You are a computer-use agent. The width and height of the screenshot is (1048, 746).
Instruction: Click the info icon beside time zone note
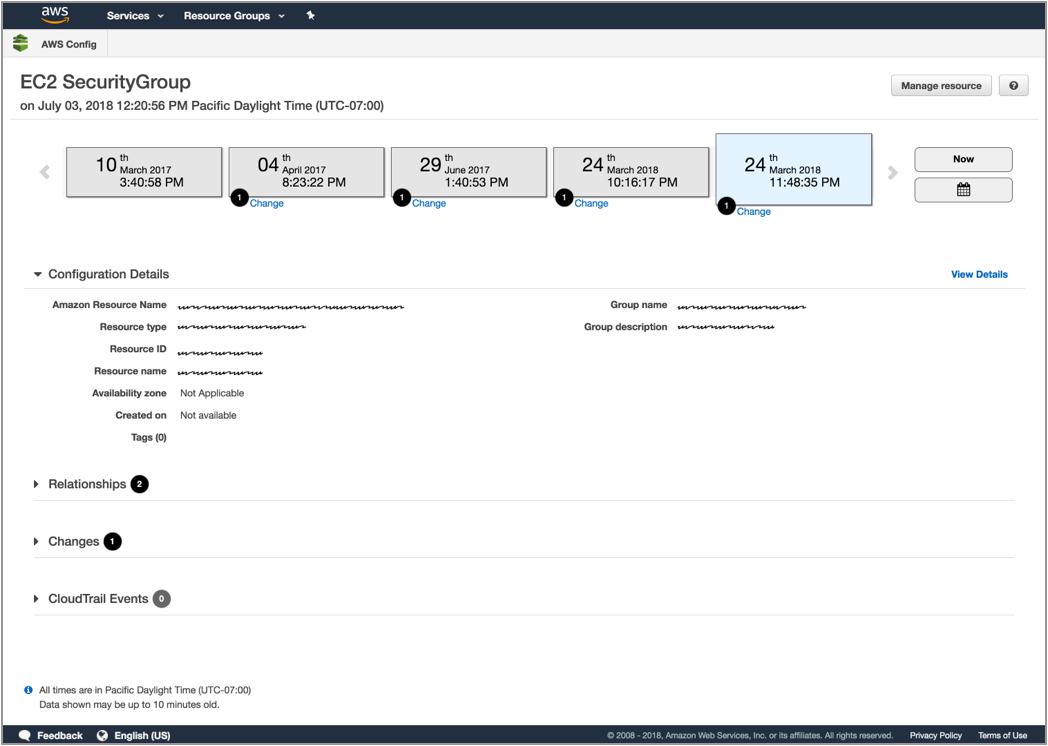(28, 690)
